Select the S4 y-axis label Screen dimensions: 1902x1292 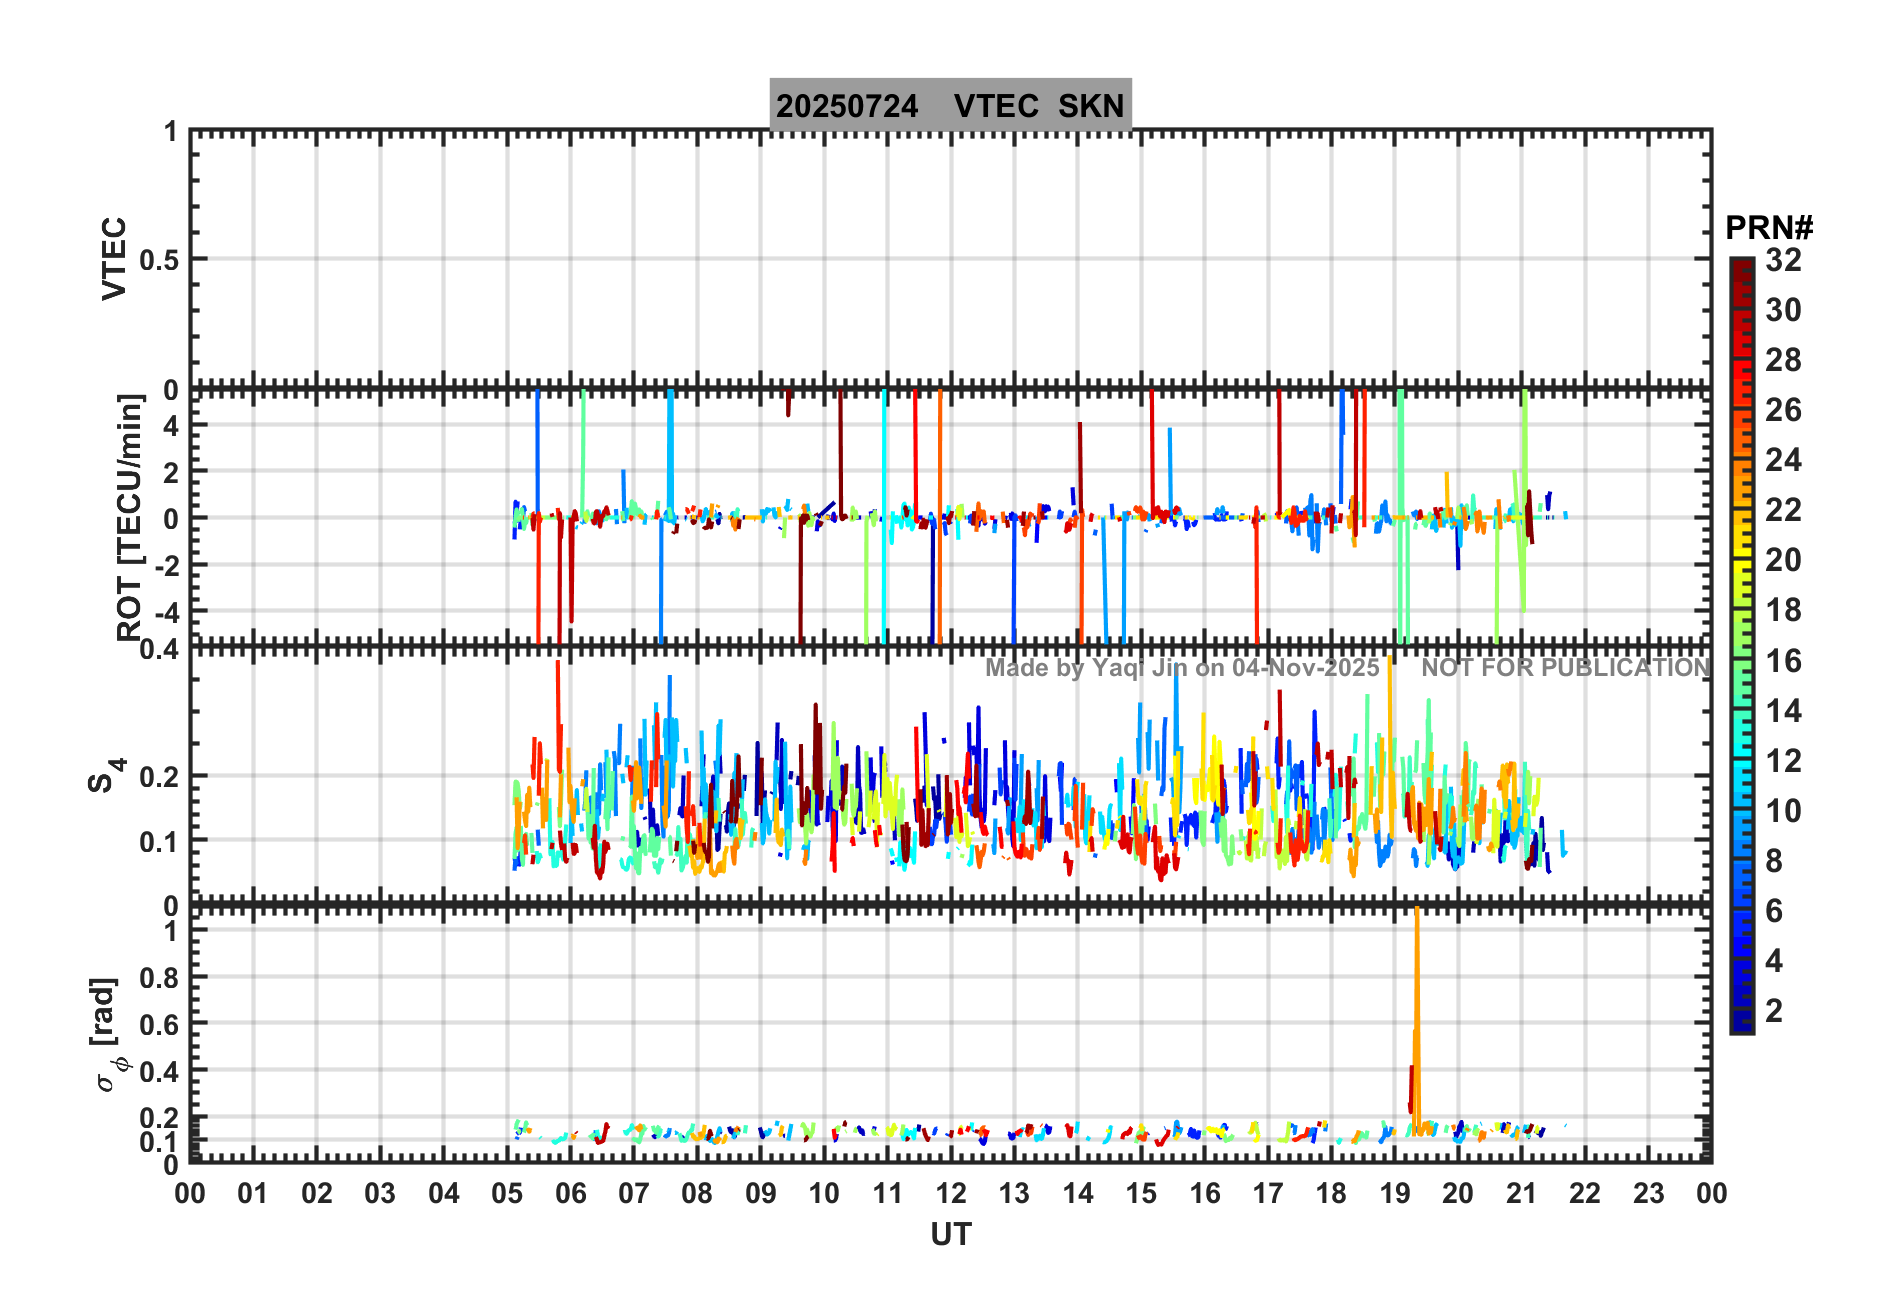(x=106, y=775)
